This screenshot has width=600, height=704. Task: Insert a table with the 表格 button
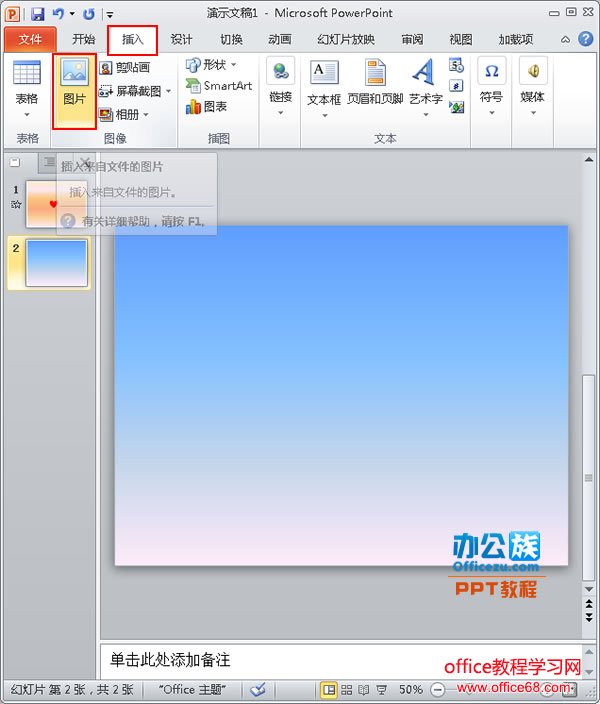point(27,89)
